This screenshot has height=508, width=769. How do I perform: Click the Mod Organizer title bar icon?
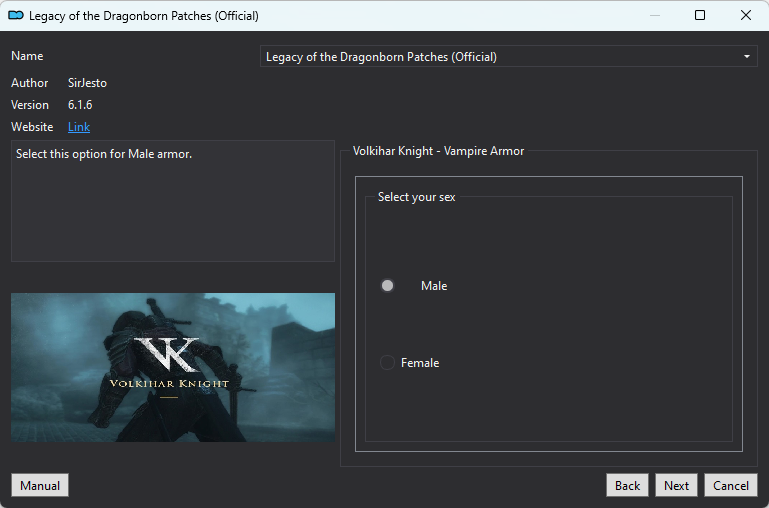(x=16, y=16)
